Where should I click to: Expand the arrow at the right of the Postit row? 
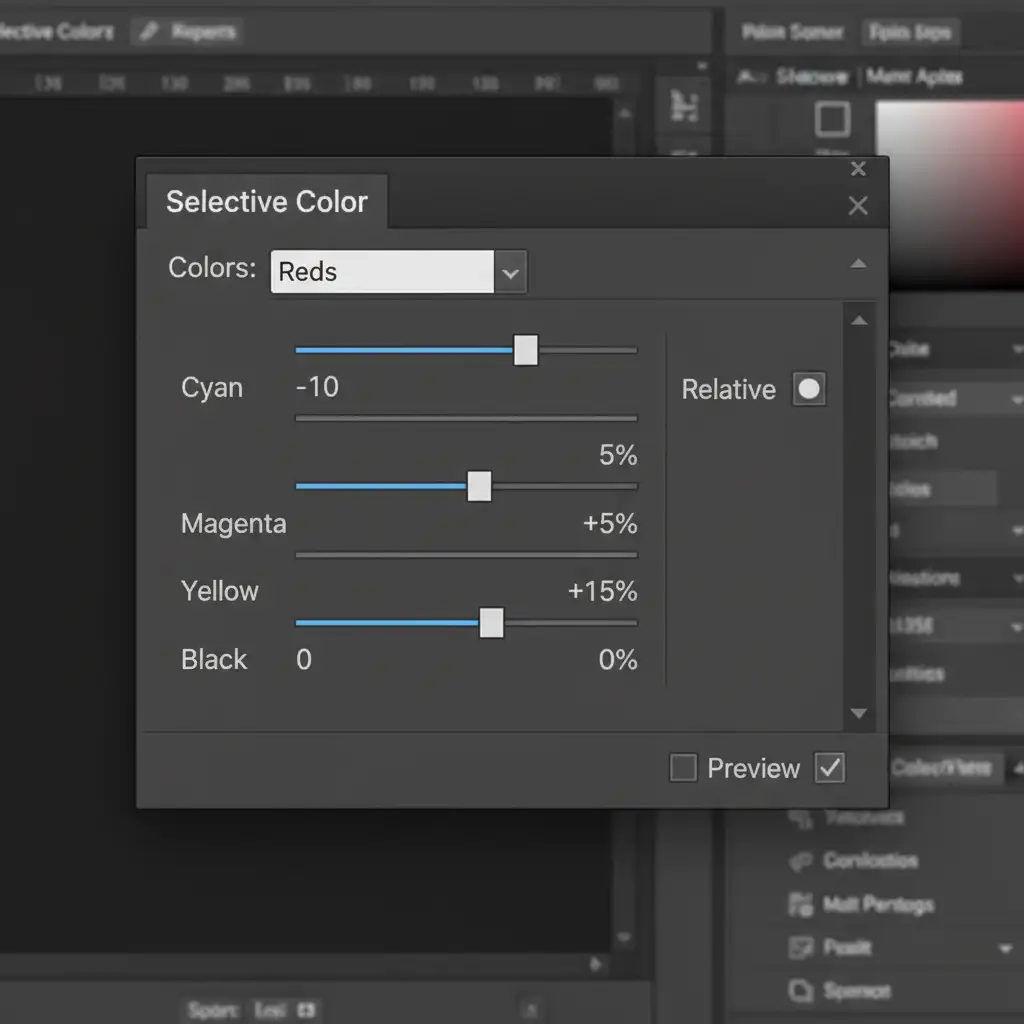pyautogui.click(x=1005, y=948)
